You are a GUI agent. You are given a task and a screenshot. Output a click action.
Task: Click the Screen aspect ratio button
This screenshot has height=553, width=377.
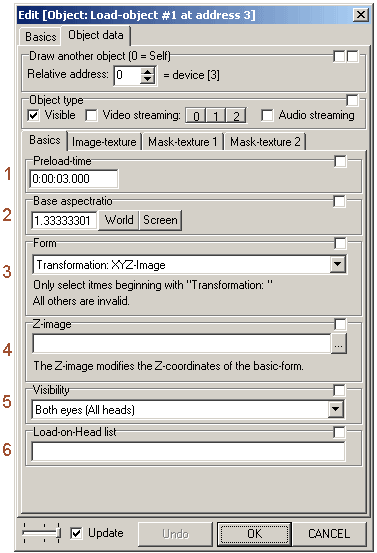(160, 220)
